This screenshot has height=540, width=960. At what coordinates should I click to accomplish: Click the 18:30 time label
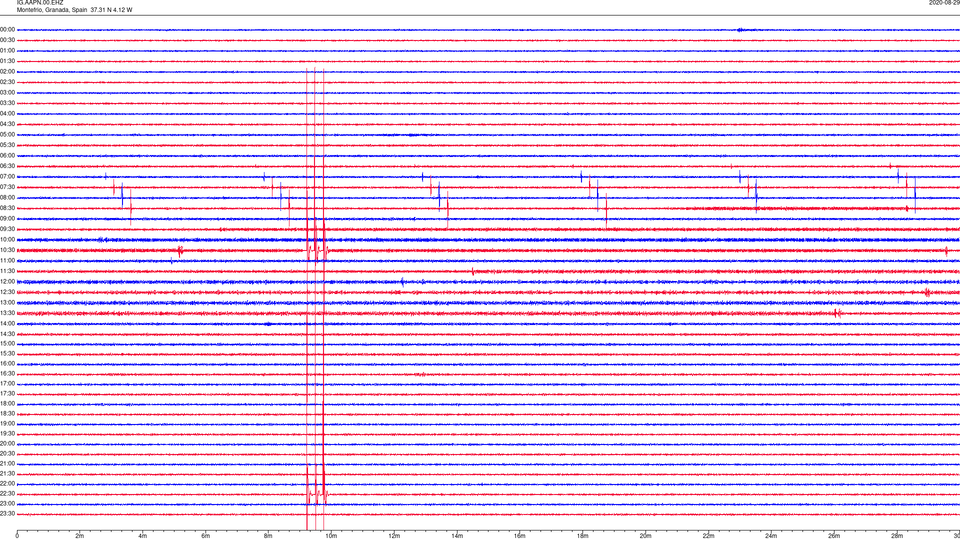click(7, 414)
